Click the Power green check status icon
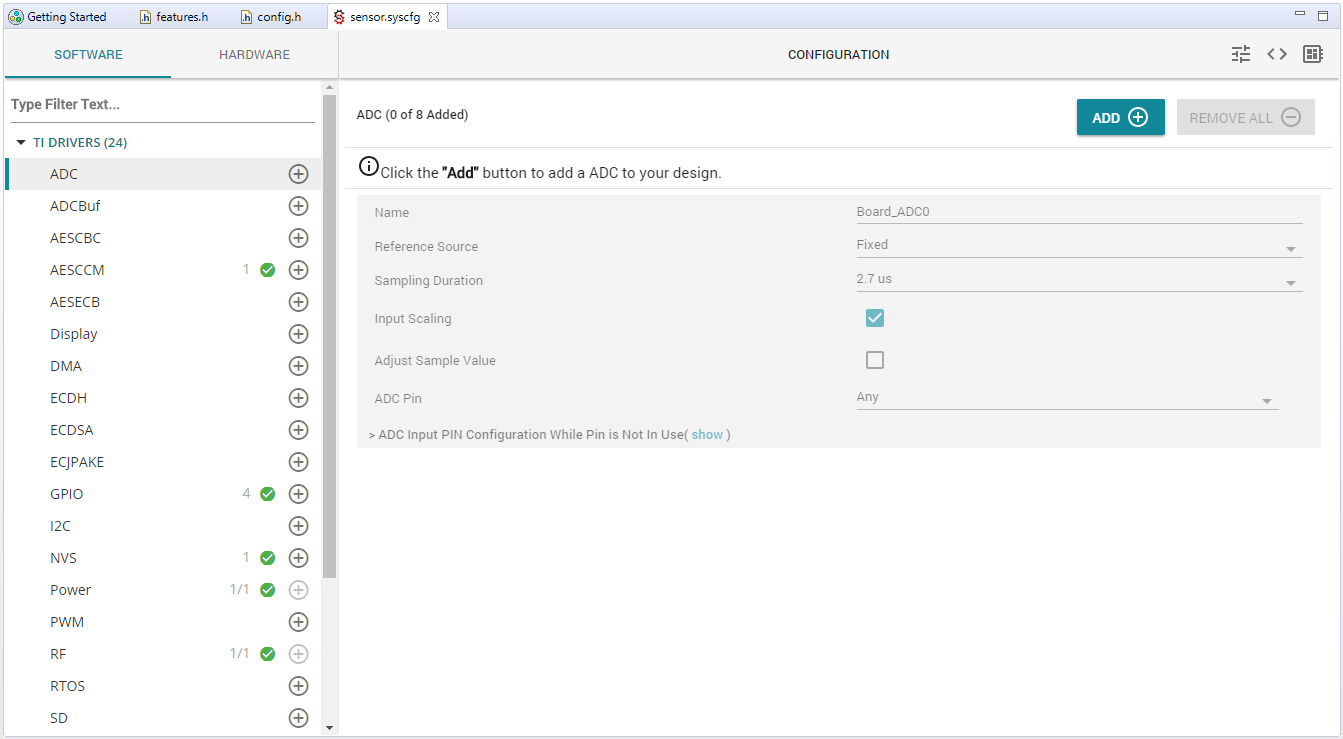 point(267,590)
